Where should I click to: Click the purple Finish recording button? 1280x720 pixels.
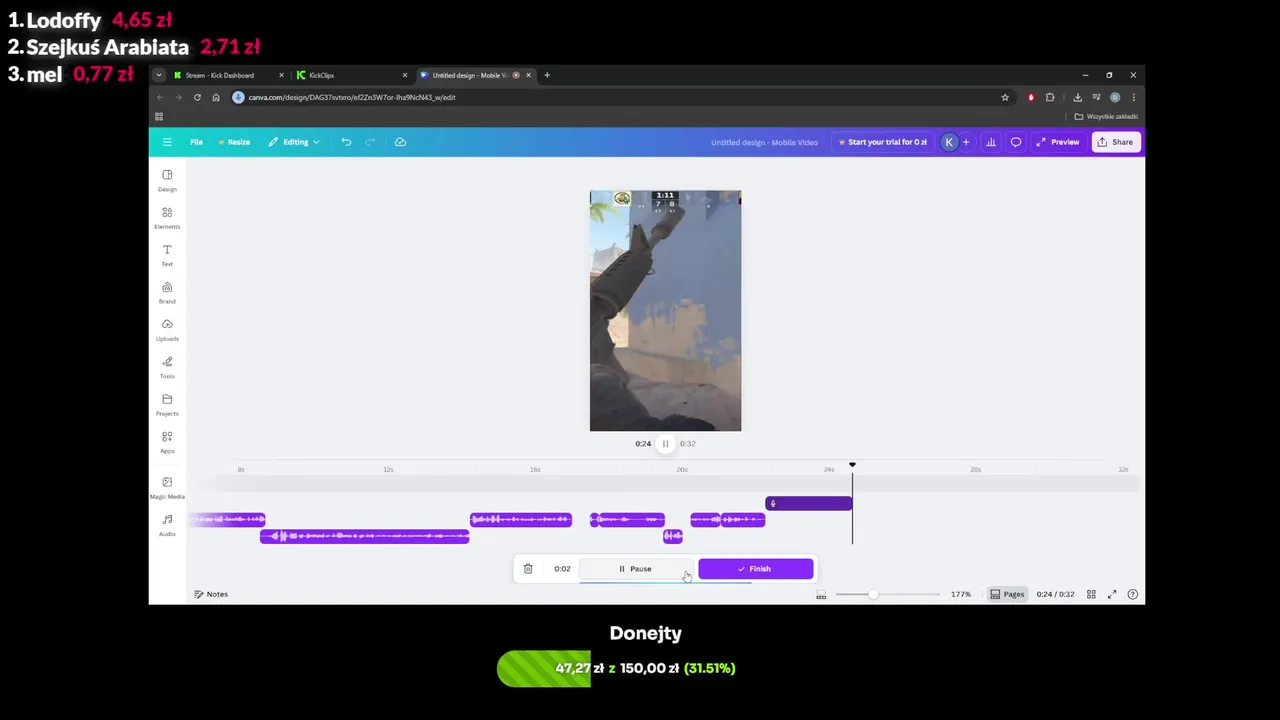[755, 569]
